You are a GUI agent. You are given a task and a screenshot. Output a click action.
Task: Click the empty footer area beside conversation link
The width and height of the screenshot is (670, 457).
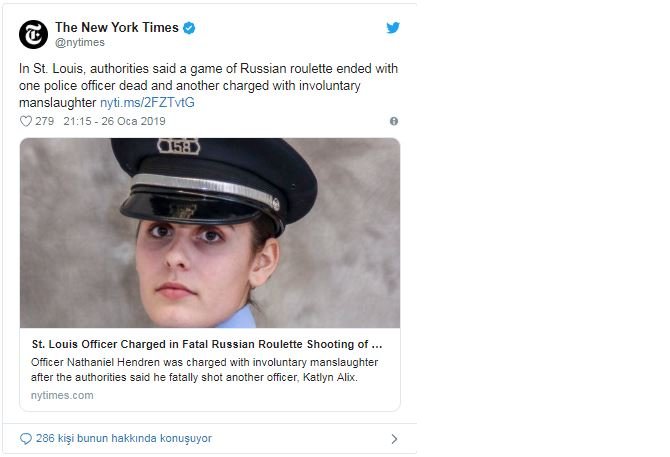[300, 438]
